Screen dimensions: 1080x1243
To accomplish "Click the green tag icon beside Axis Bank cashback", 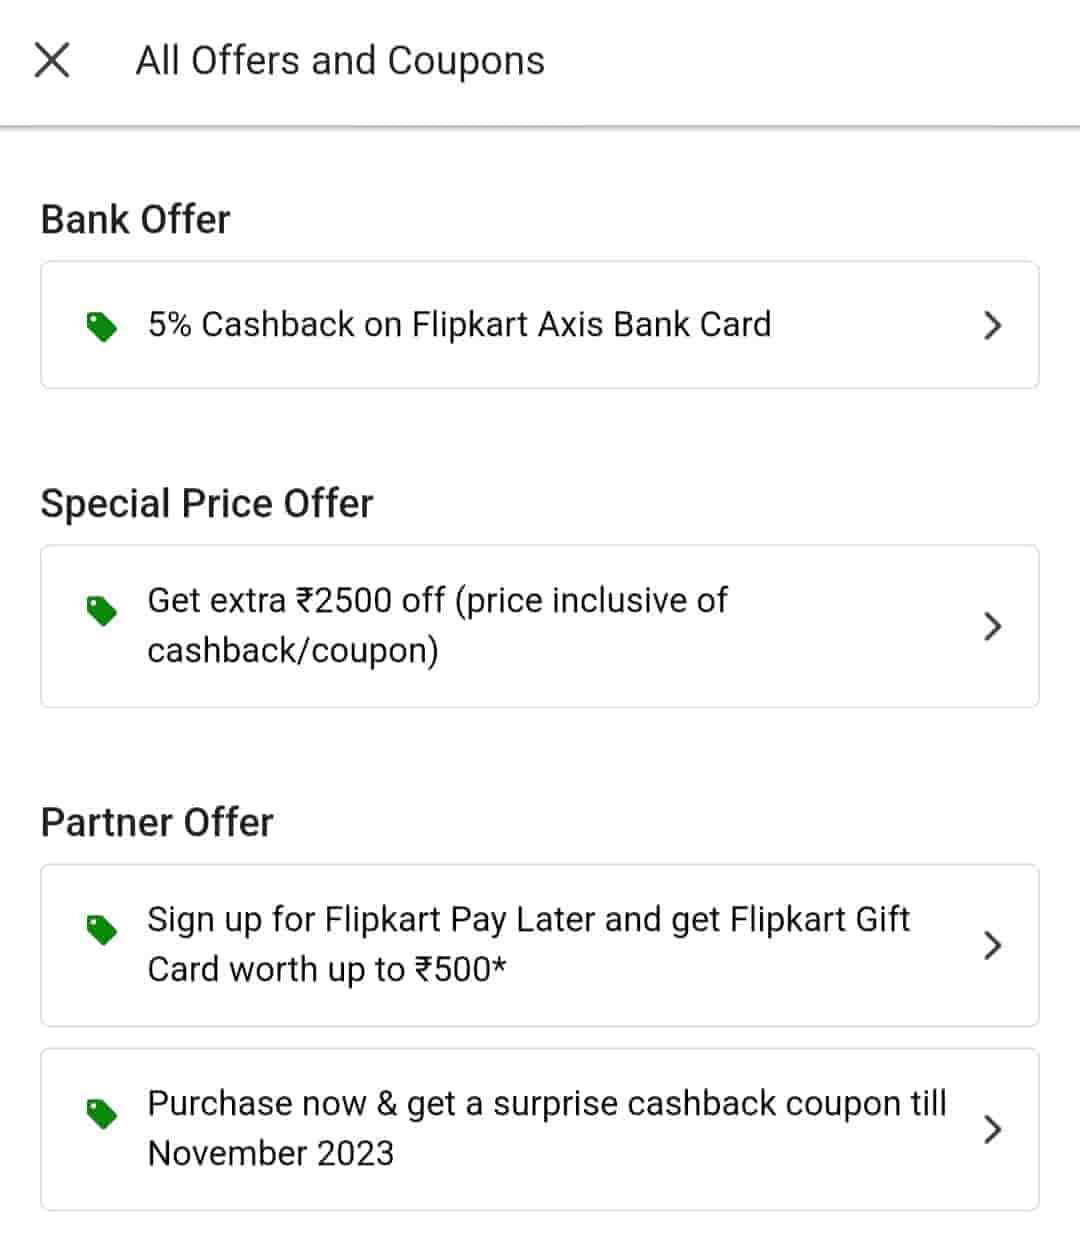I will [x=101, y=326].
